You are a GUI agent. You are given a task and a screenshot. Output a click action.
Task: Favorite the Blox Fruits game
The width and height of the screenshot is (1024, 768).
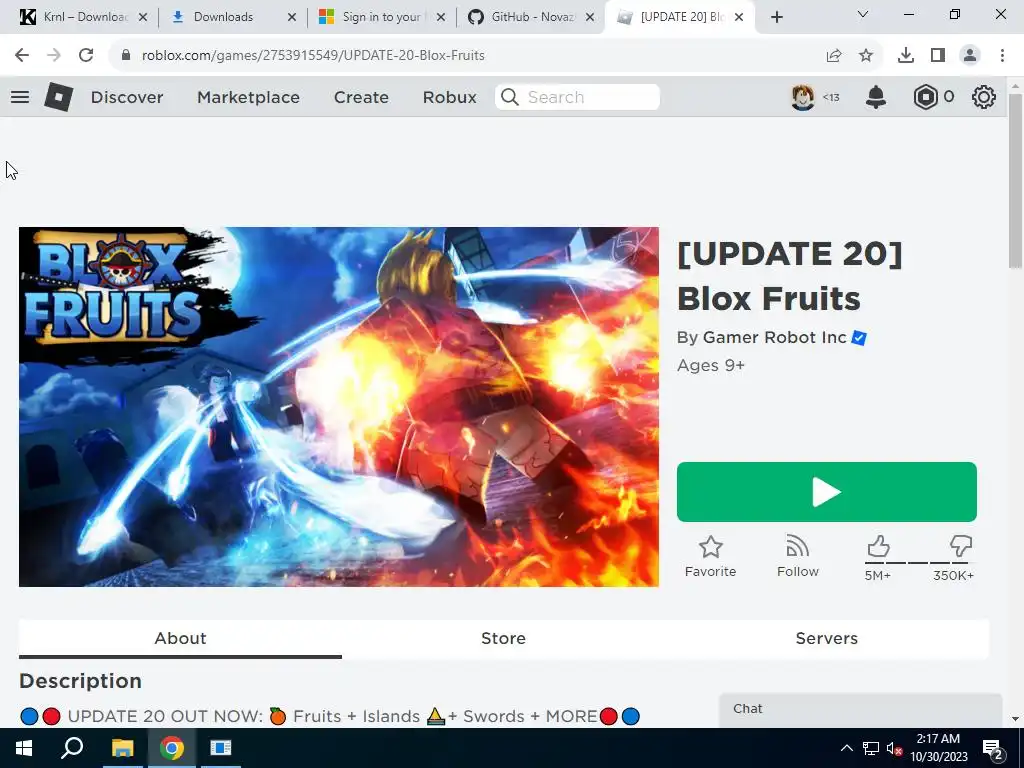[711, 557]
